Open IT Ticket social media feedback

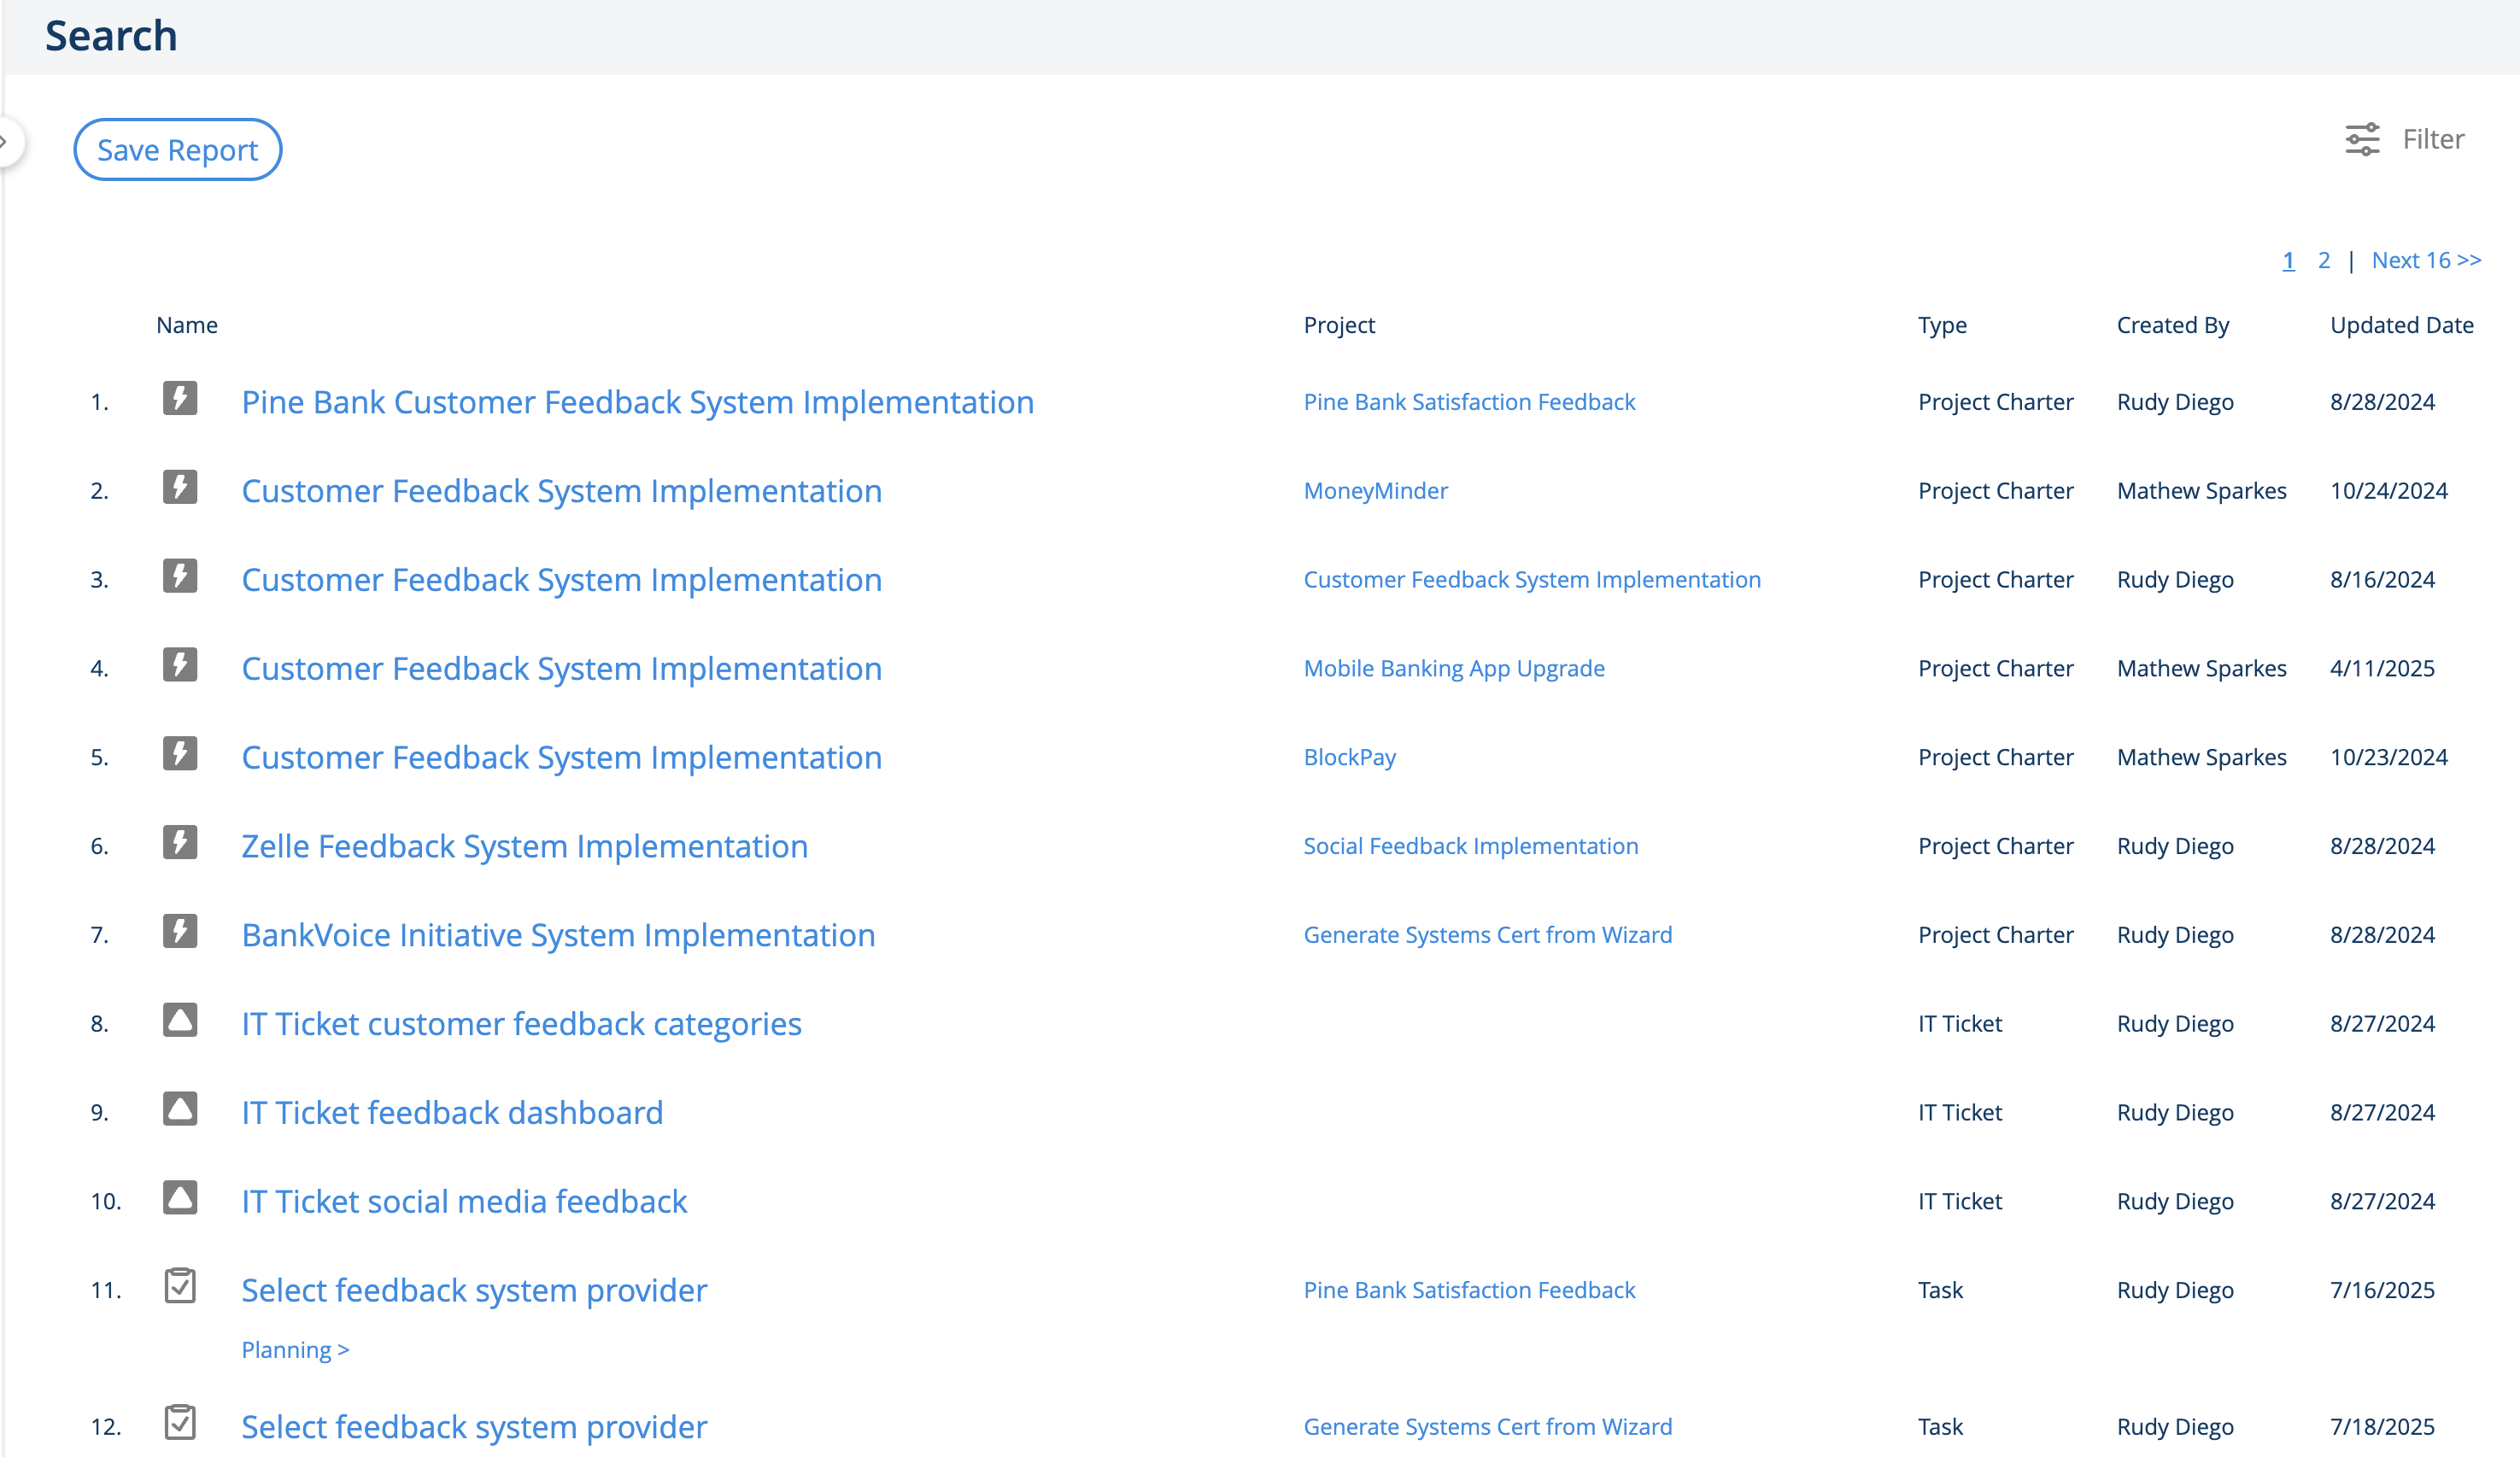[464, 1202]
